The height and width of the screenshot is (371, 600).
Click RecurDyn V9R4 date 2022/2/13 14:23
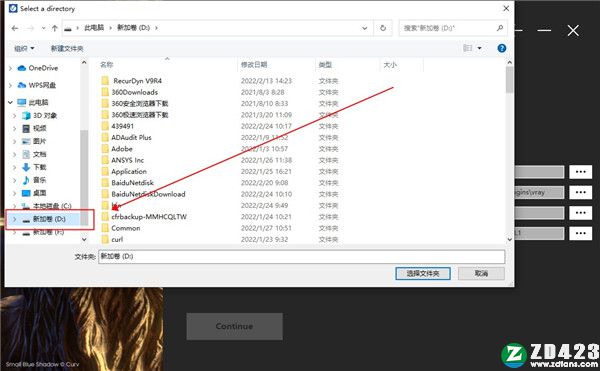pos(266,81)
